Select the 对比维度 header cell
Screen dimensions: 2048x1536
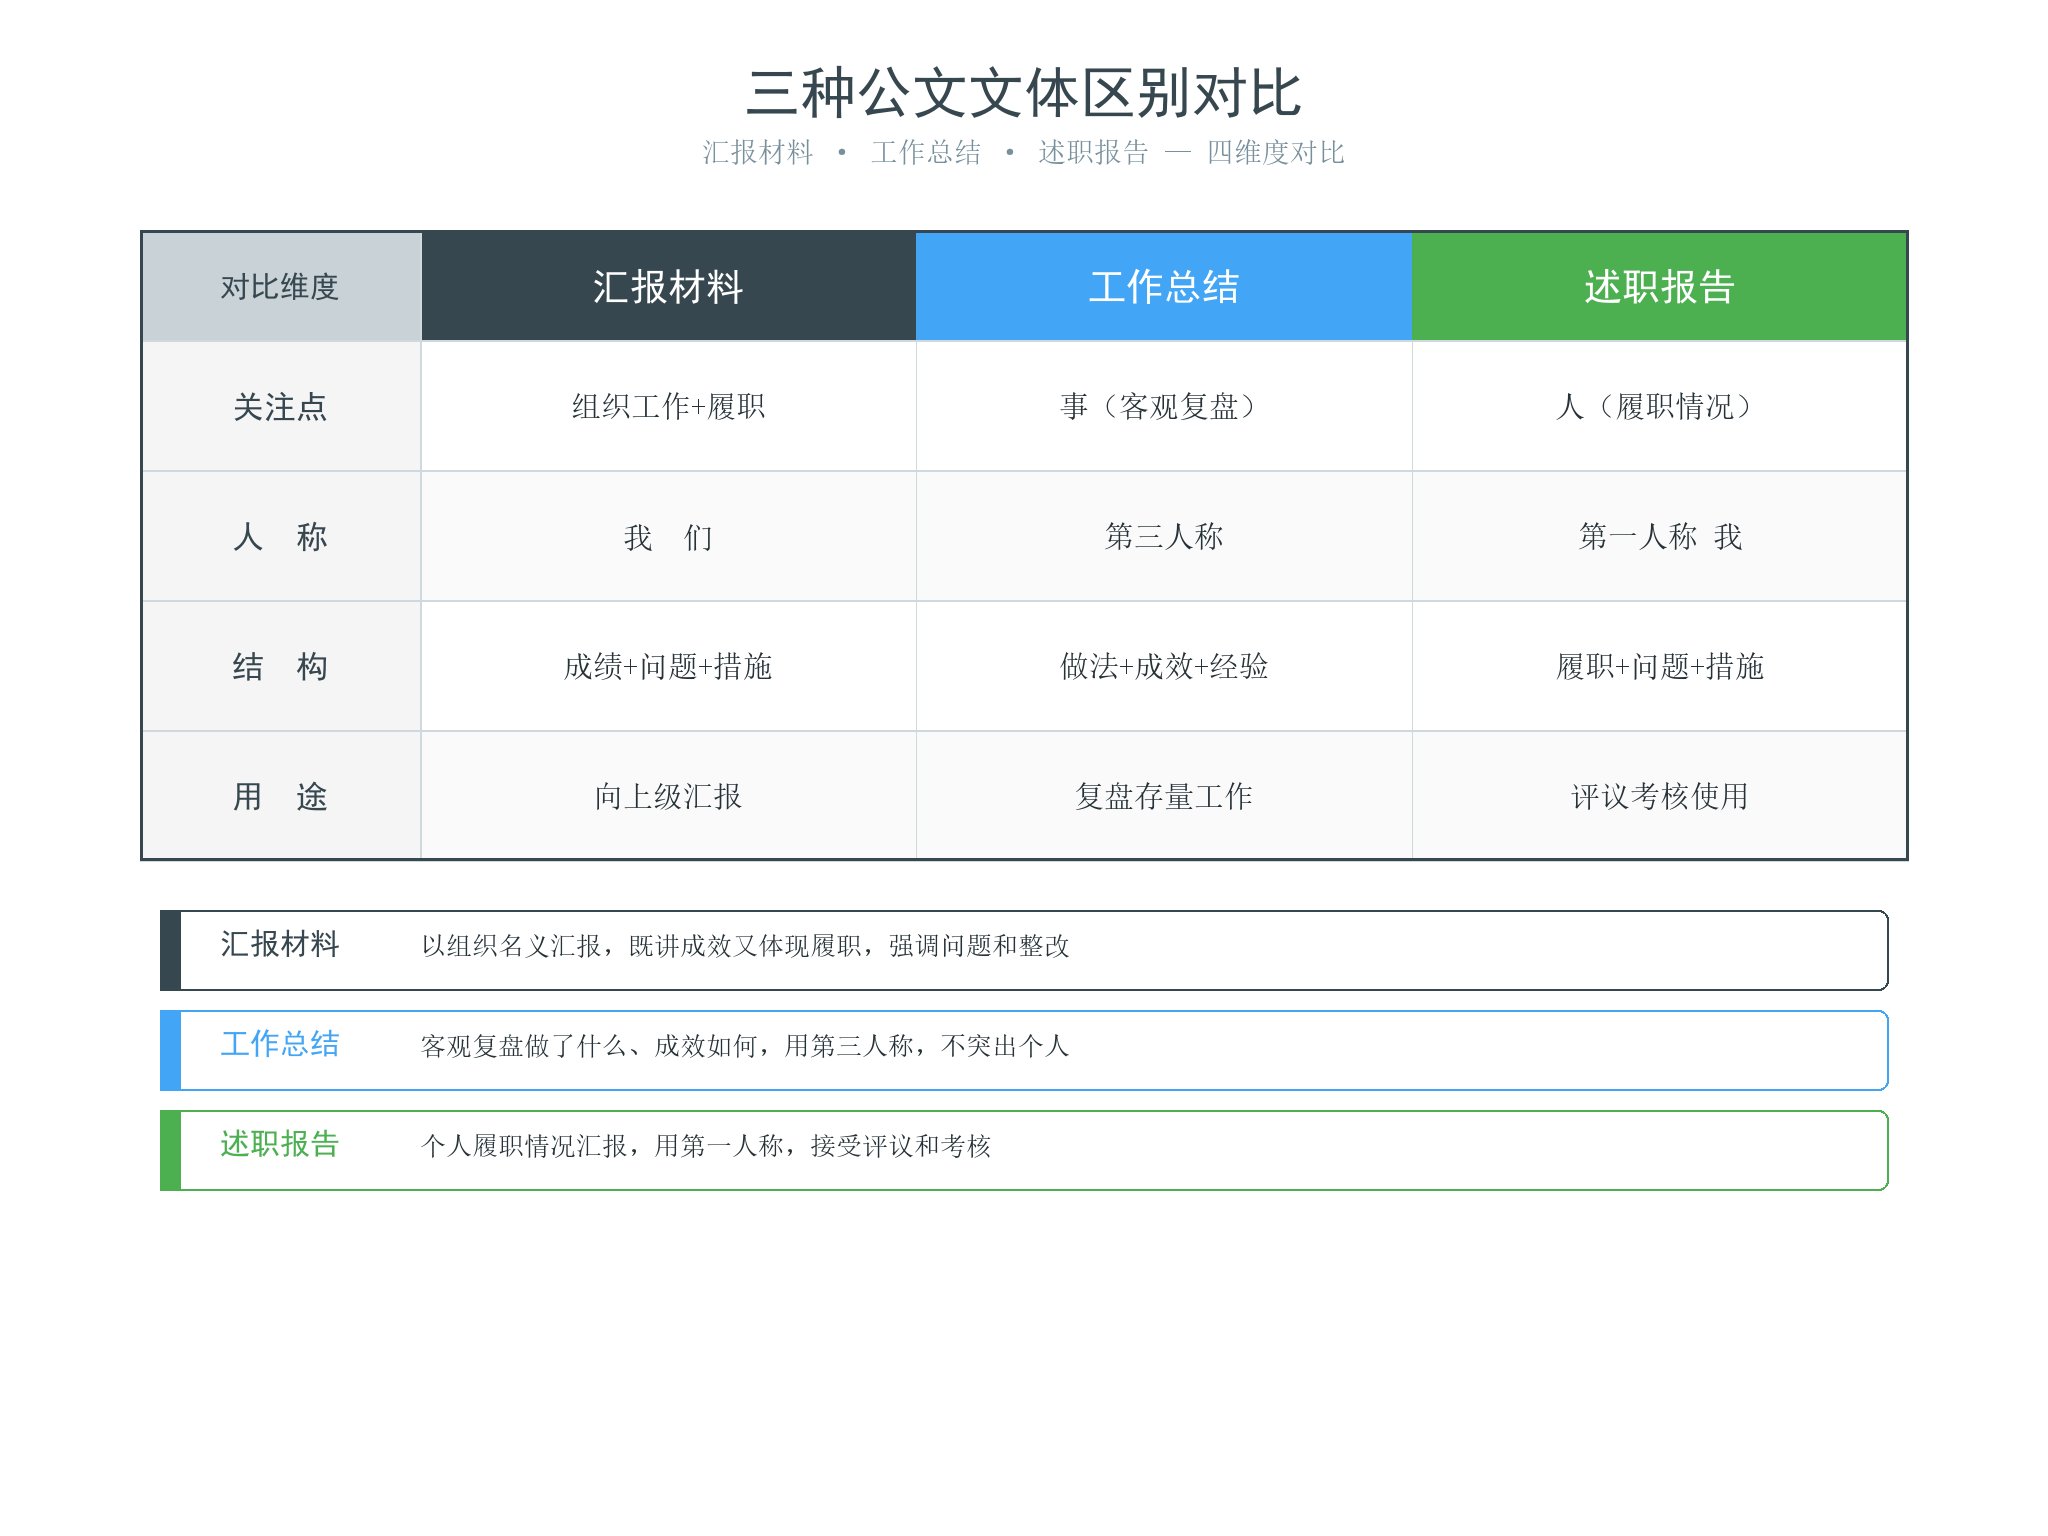(x=281, y=287)
